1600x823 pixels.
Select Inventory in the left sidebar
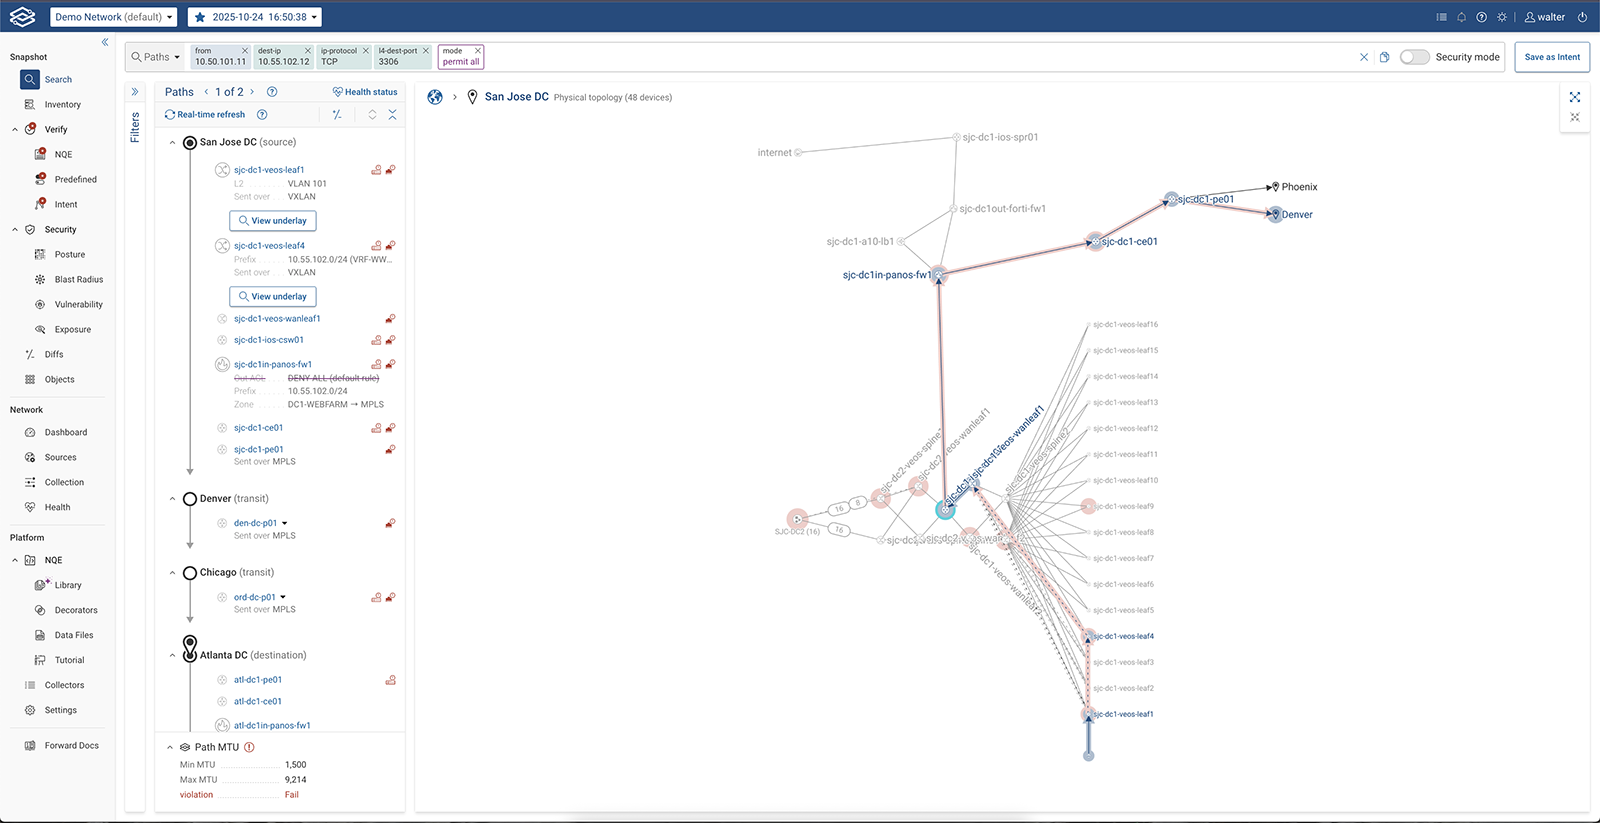click(62, 105)
